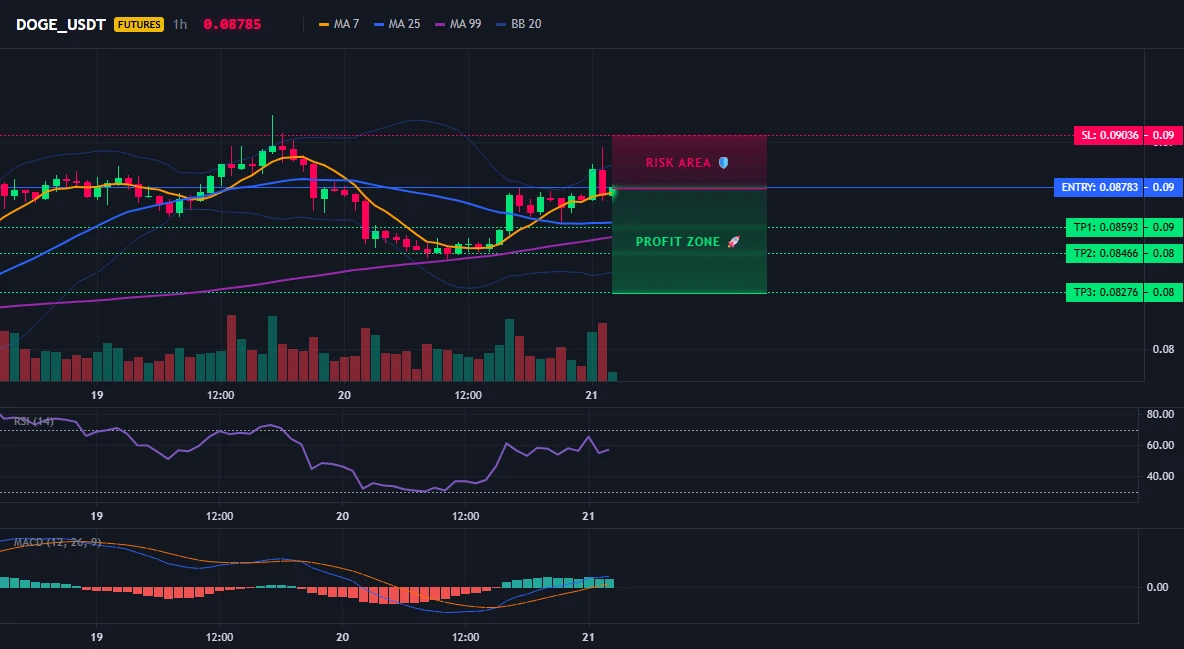Toggle the MA 7 legend entry
The image size is (1184, 649).
339,24
